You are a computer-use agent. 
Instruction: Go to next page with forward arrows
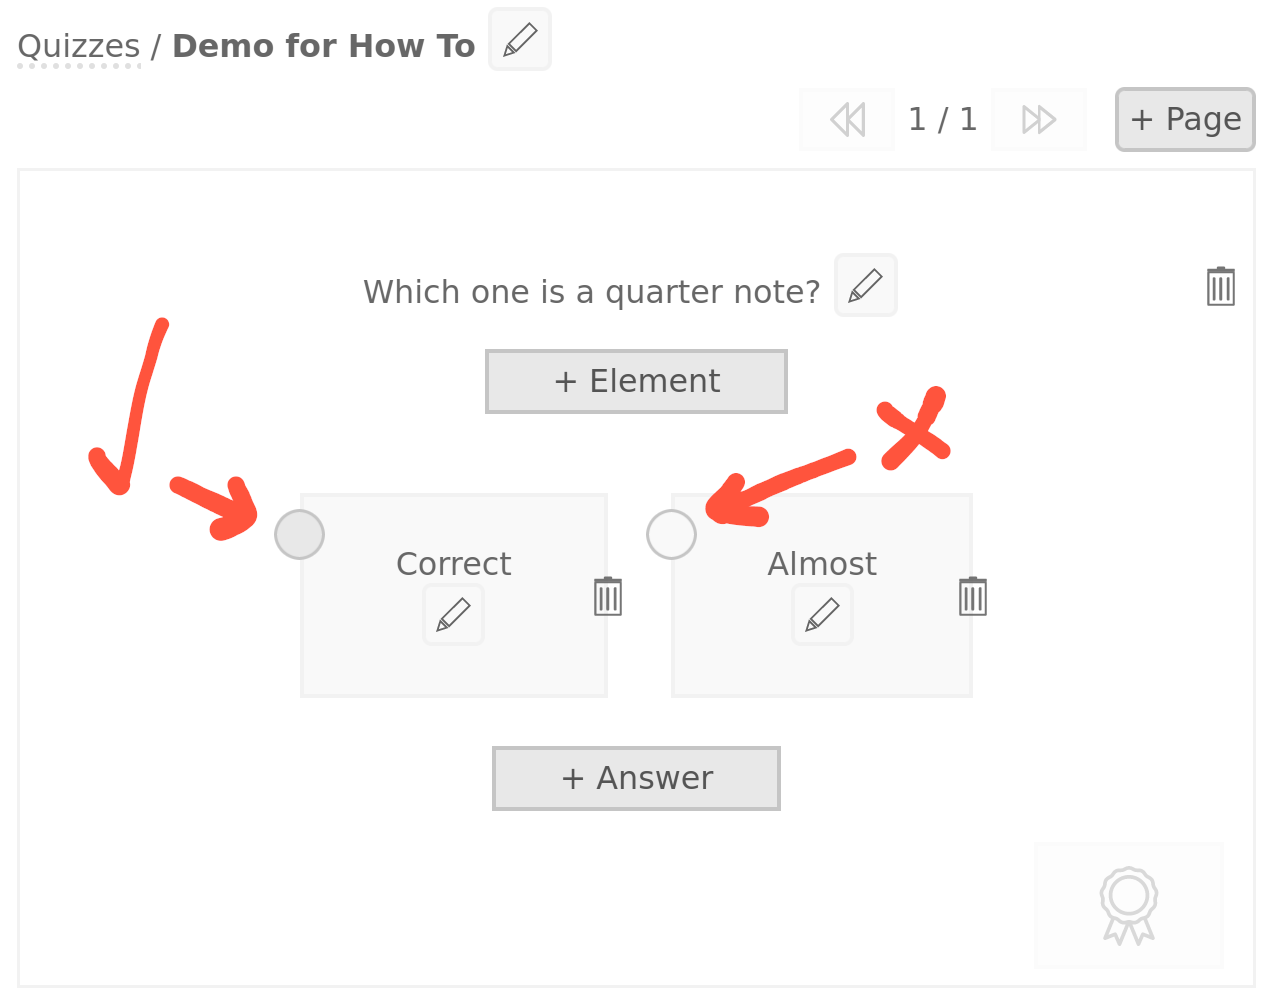1039,120
